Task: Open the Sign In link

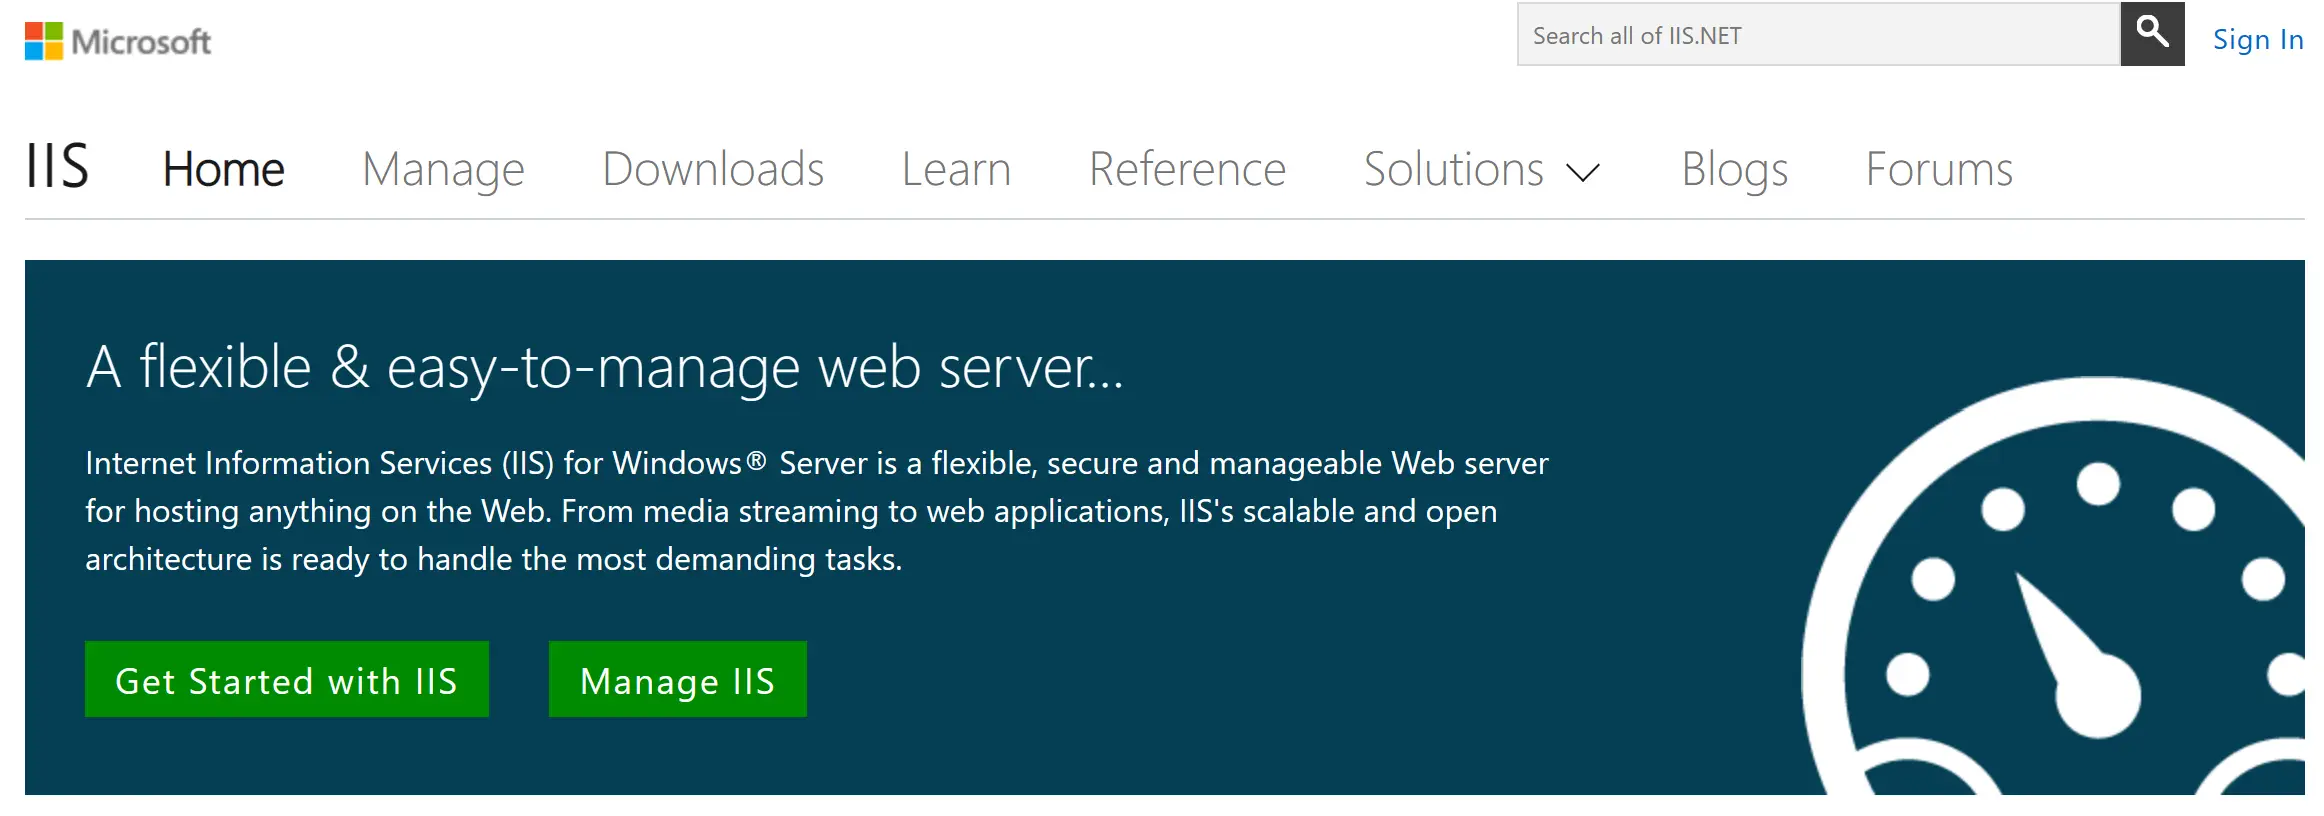Action: click(2258, 39)
